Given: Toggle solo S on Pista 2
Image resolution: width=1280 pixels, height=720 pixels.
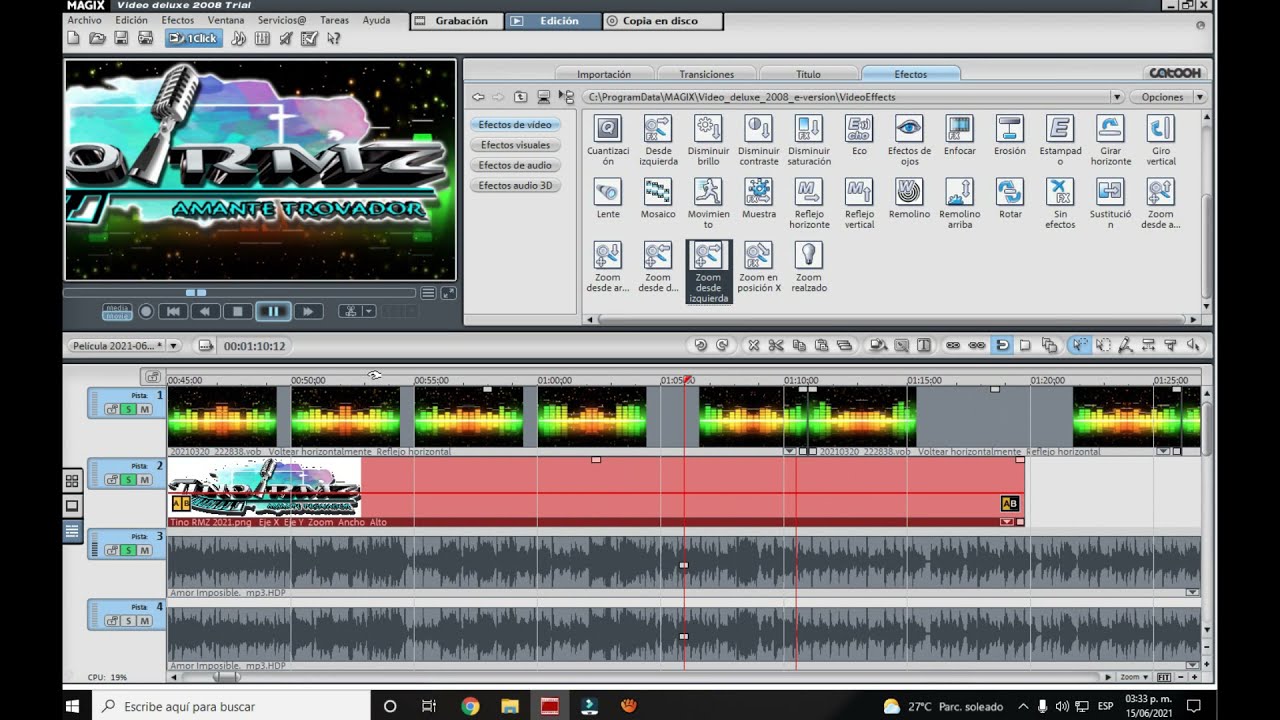Looking at the screenshot, I should point(128,480).
